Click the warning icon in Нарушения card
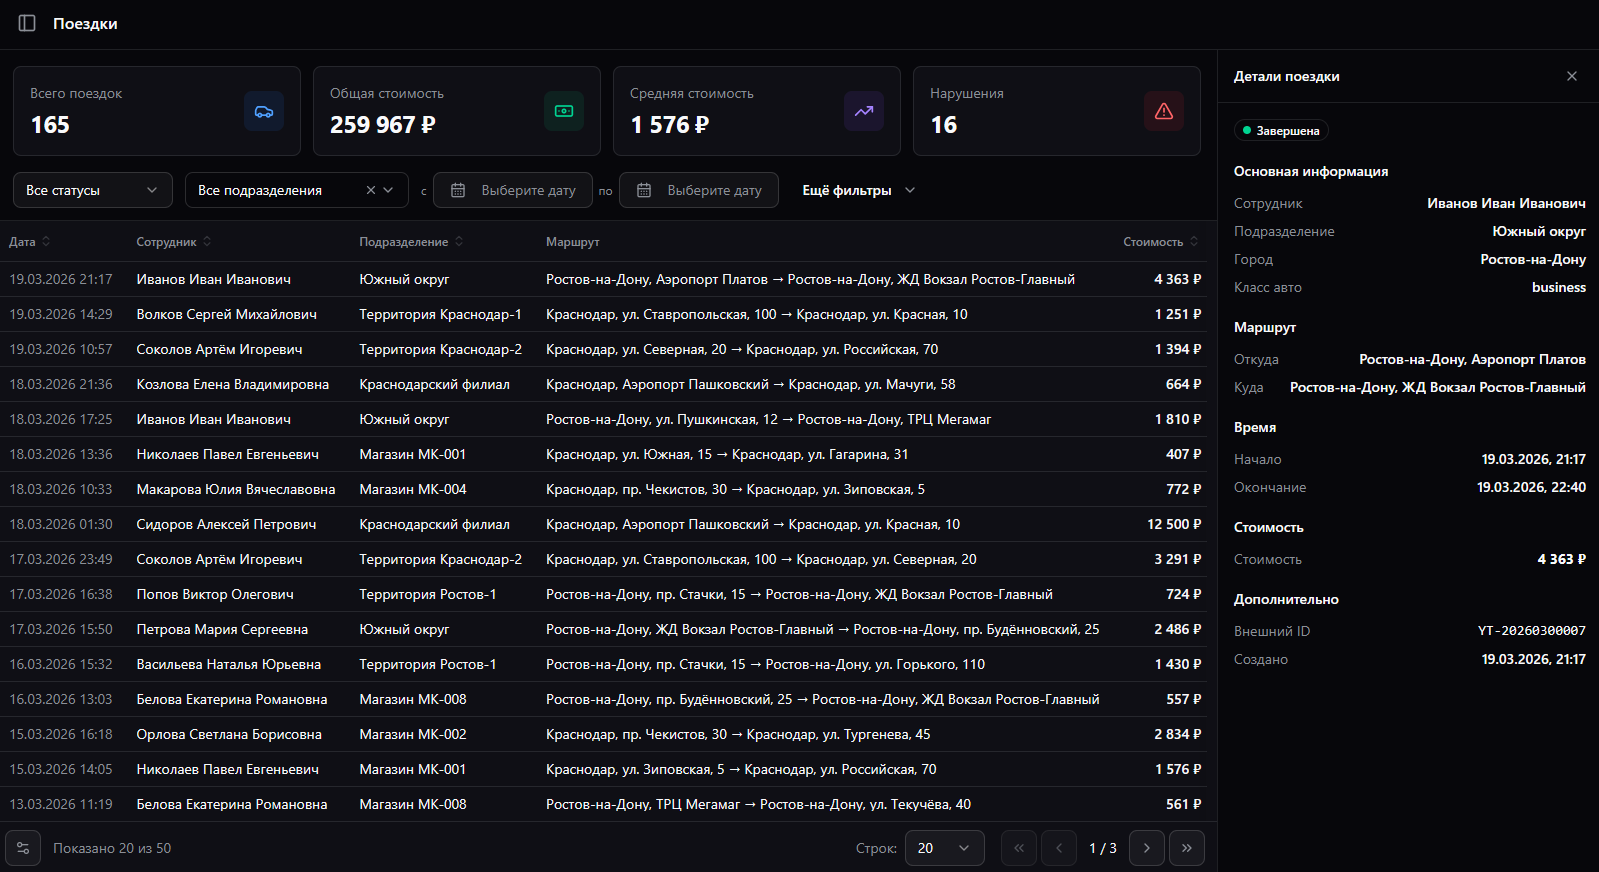This screenshot has width=1599, height=872. point(1164,111)
